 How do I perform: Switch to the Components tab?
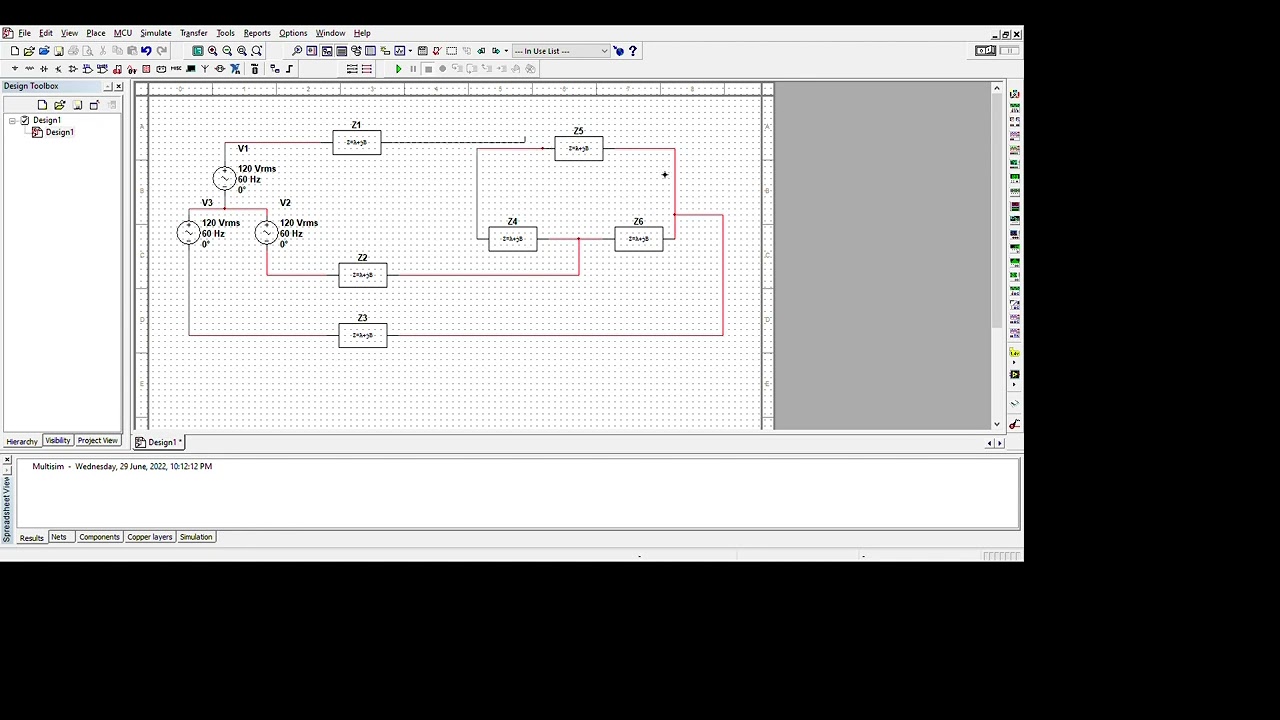[x=99, y=538]
